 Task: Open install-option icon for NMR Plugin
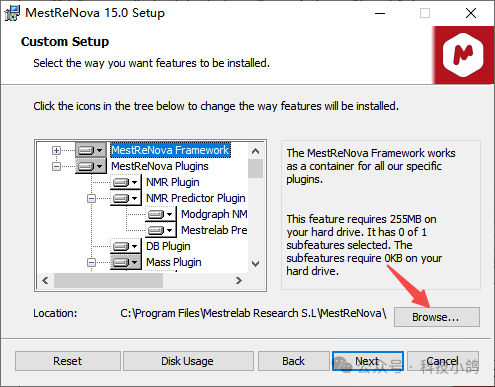pos(125,182)
